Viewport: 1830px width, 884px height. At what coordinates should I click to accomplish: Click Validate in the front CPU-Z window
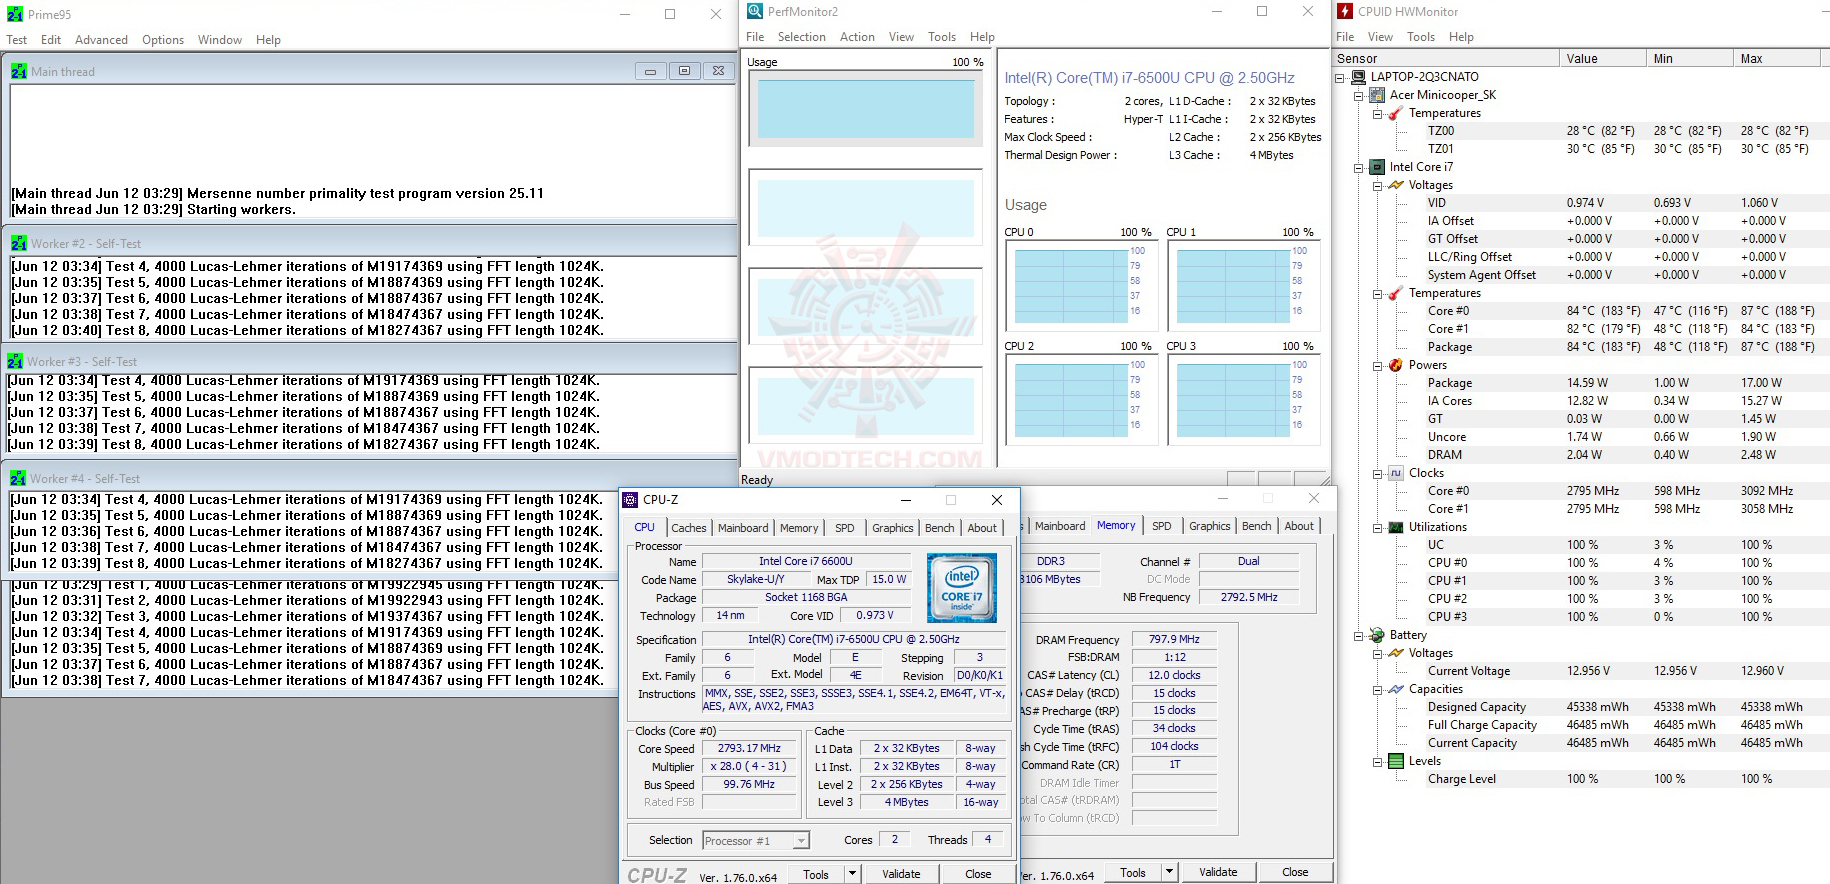click(901, 874)
